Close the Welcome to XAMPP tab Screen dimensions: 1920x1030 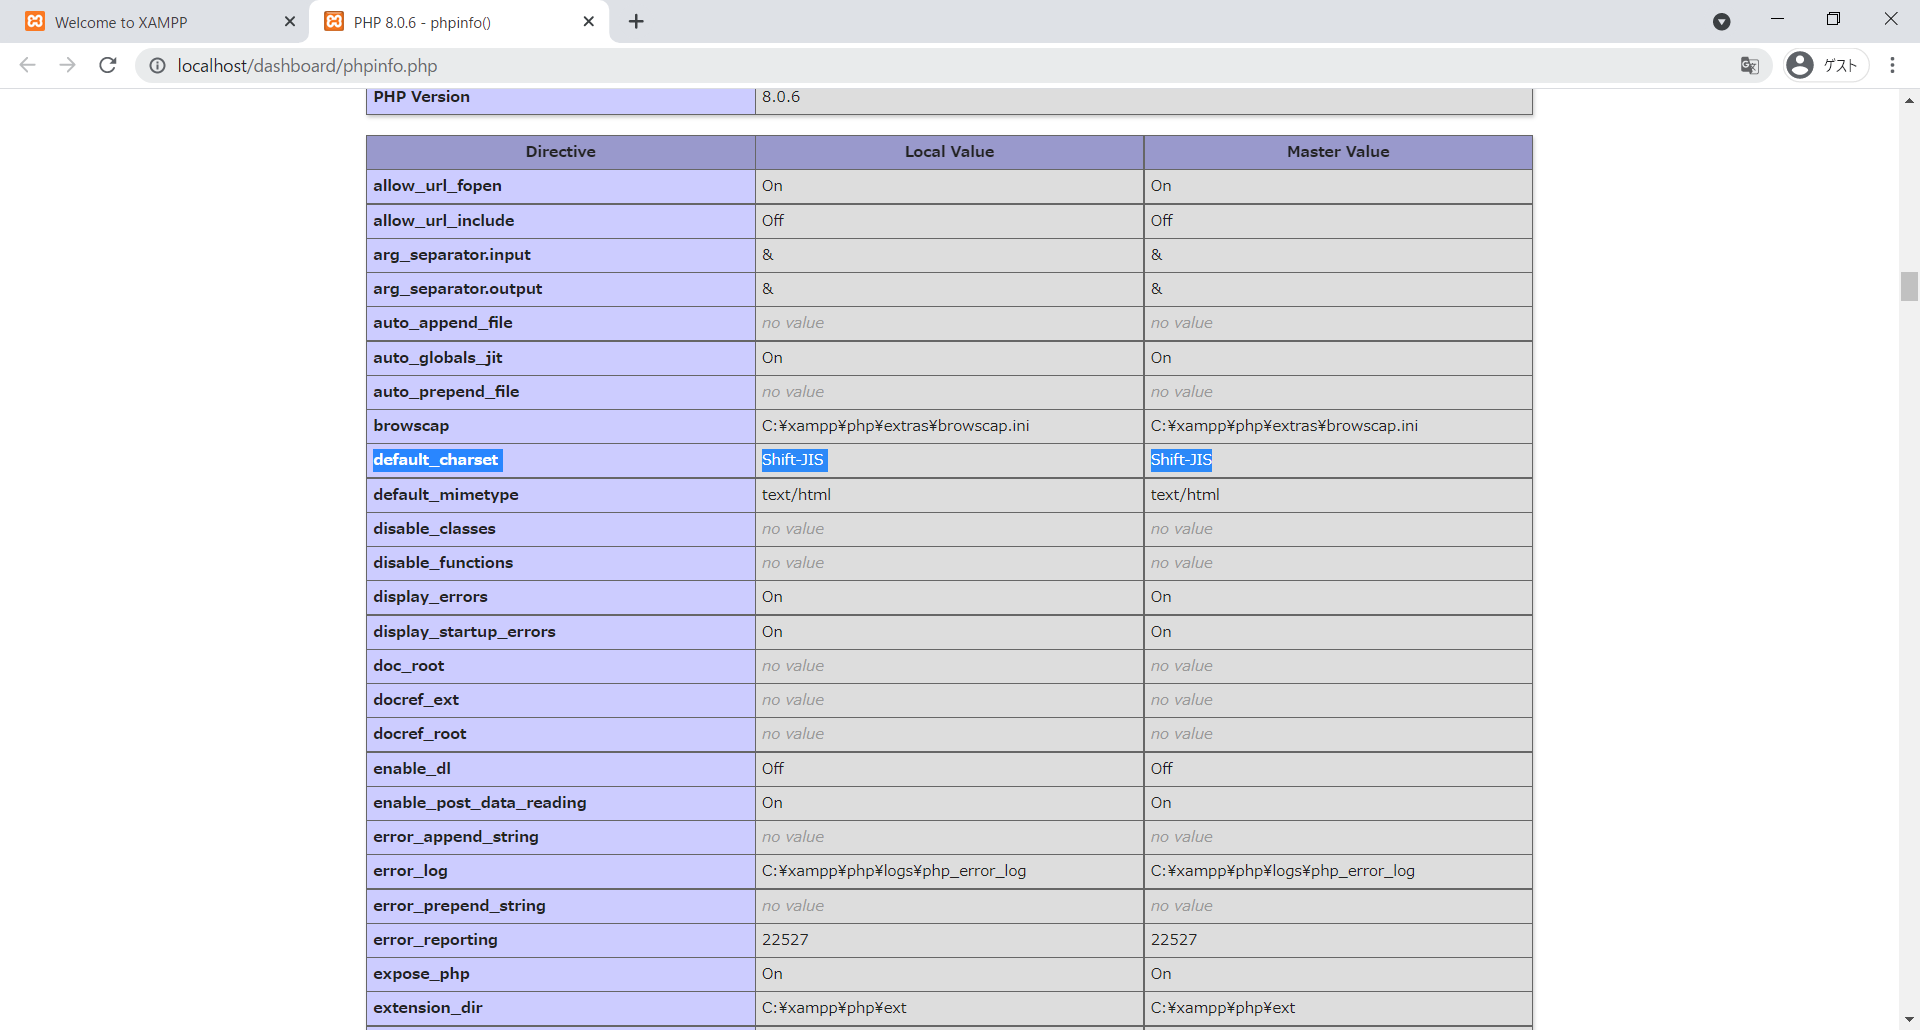(x=290, y=22)
